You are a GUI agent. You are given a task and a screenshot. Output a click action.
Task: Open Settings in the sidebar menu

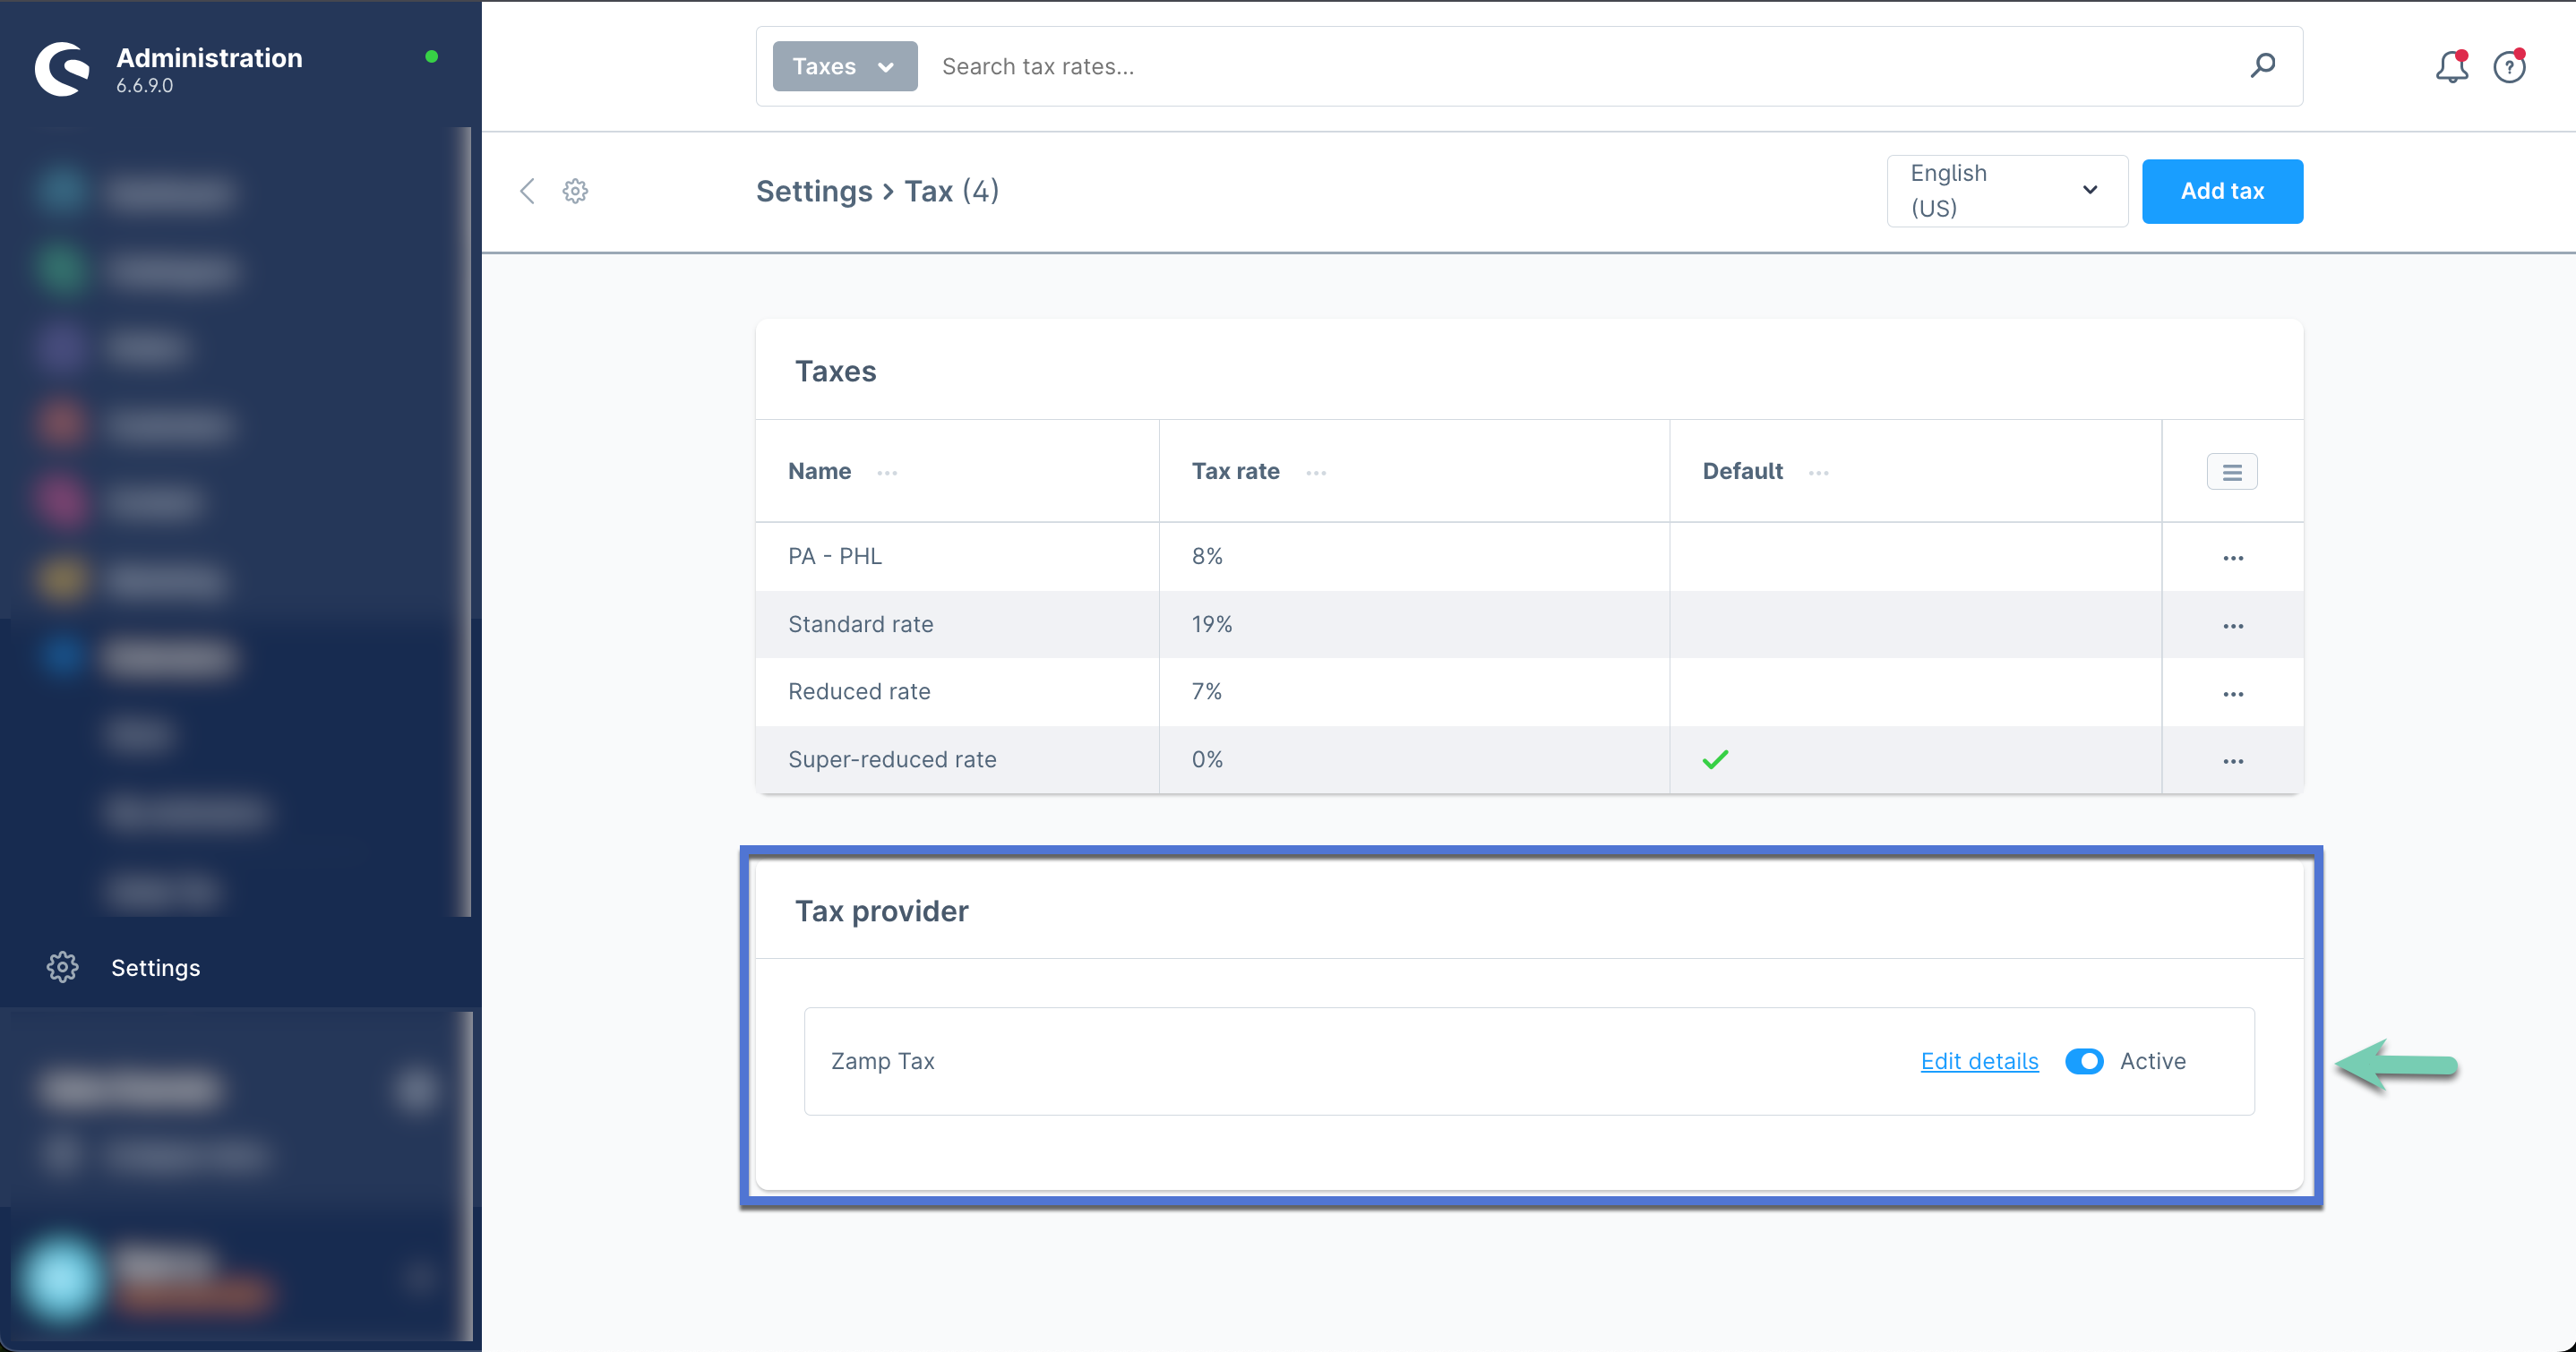155,967
